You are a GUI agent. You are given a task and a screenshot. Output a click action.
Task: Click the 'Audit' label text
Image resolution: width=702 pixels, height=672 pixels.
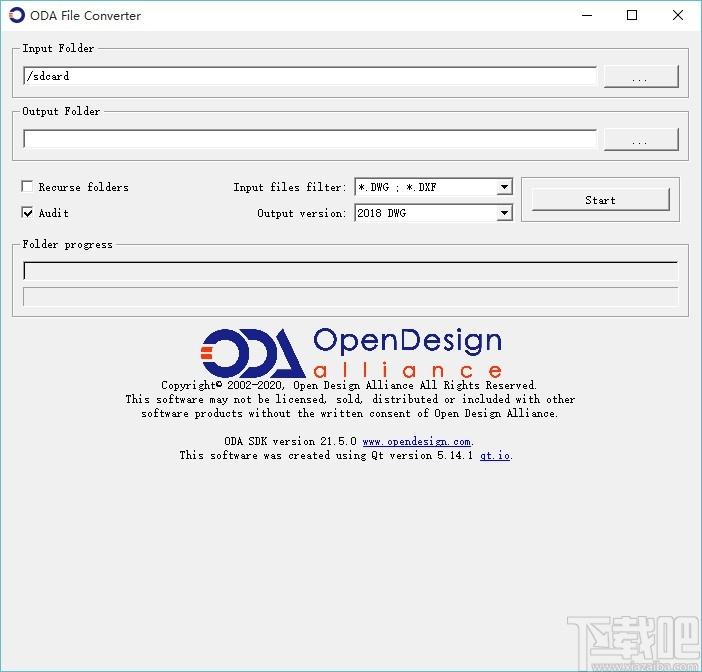click(54, 213)
